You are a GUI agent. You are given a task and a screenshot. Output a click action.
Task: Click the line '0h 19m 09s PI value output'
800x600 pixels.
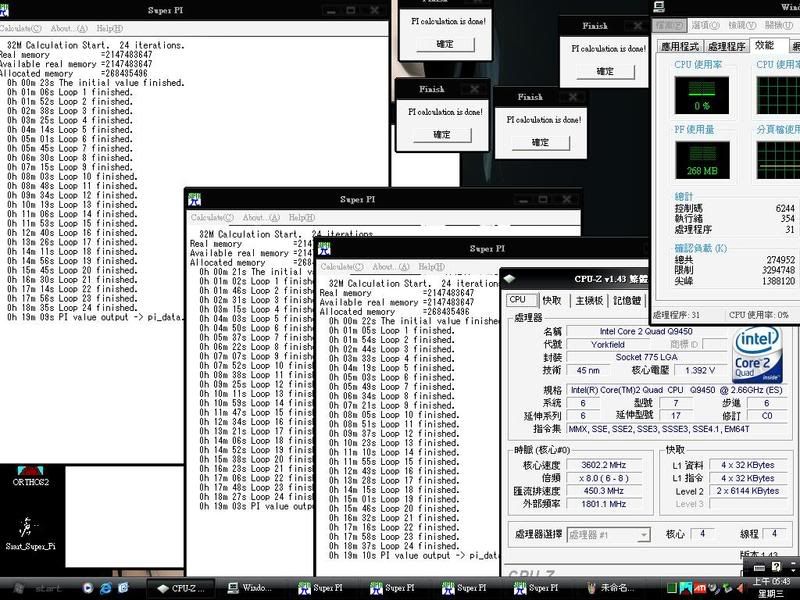[94, 317]
